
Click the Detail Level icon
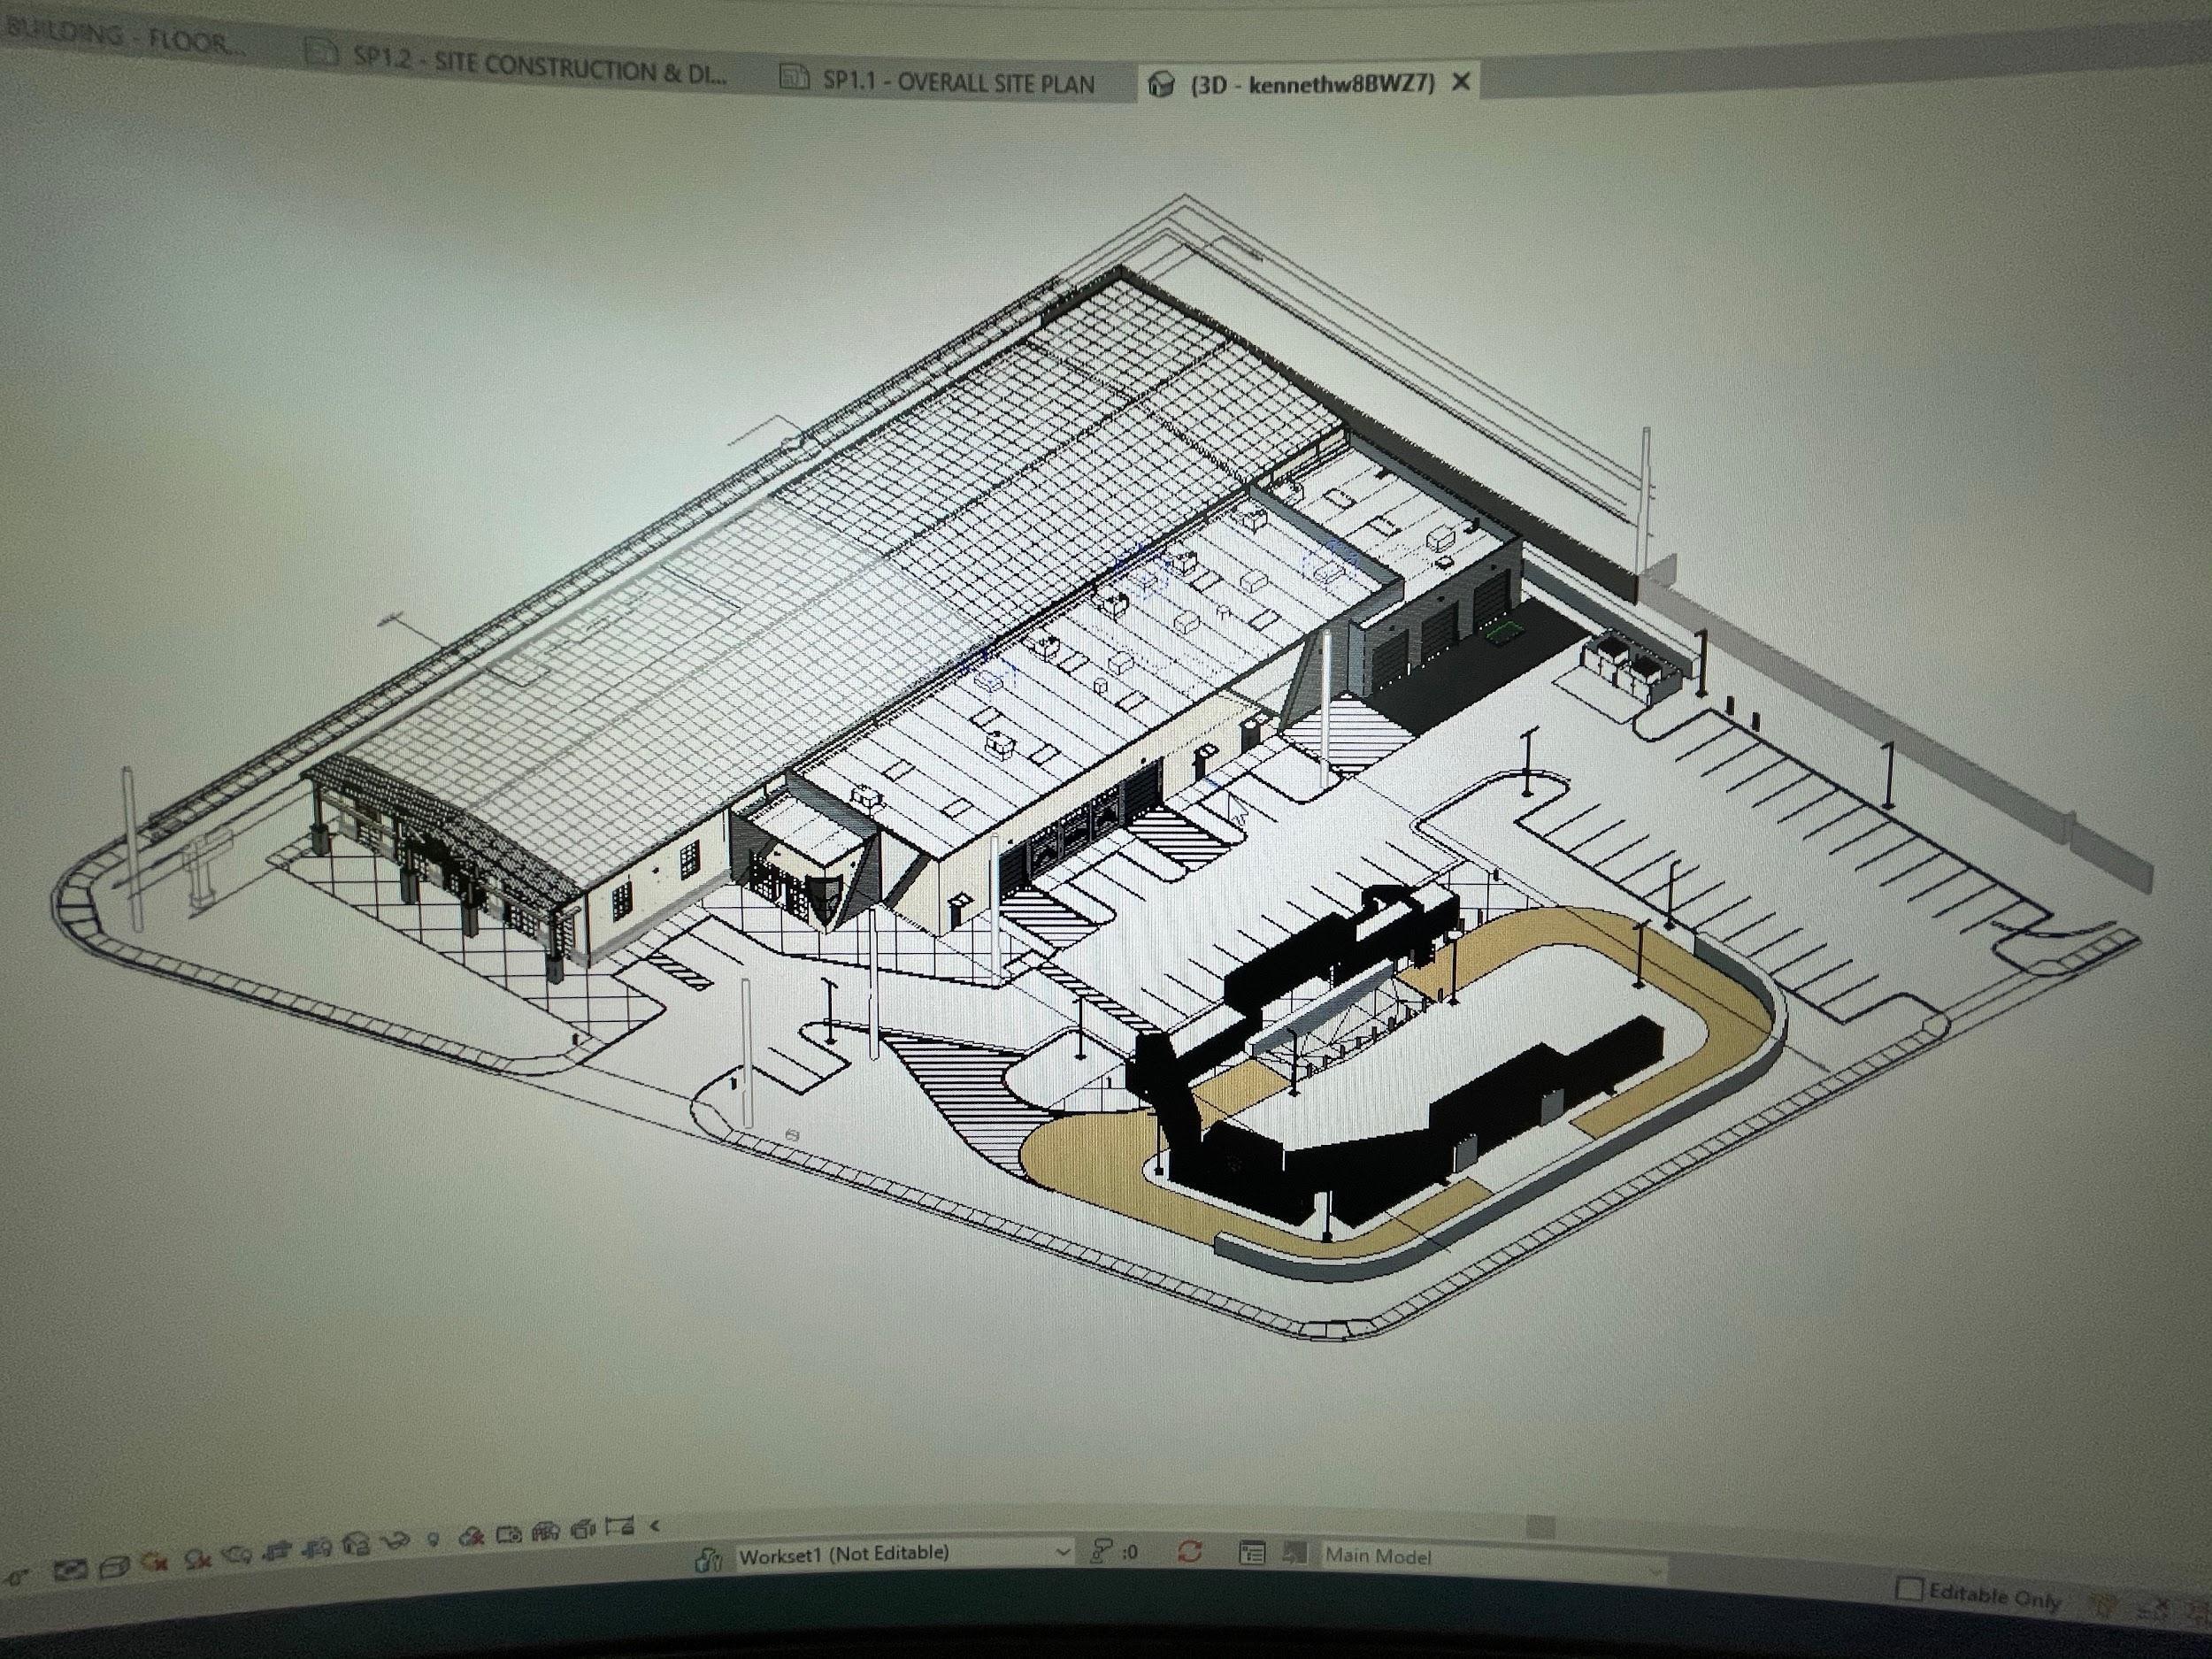point(70,1570)
